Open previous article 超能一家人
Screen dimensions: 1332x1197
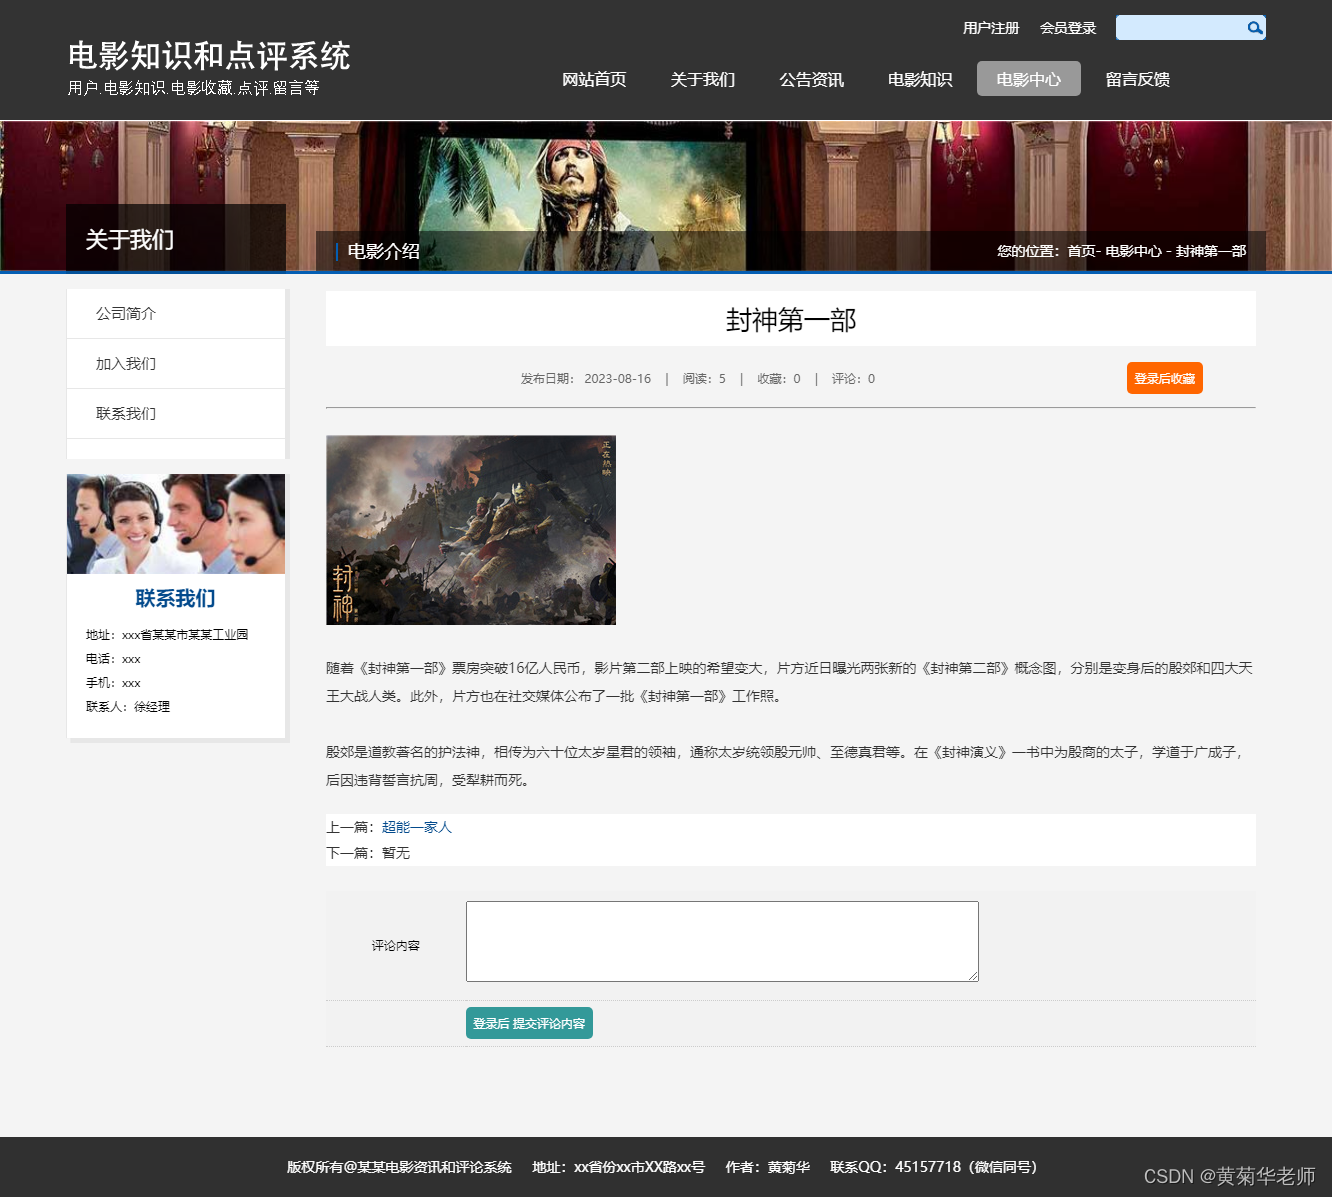tap(417, 827)
